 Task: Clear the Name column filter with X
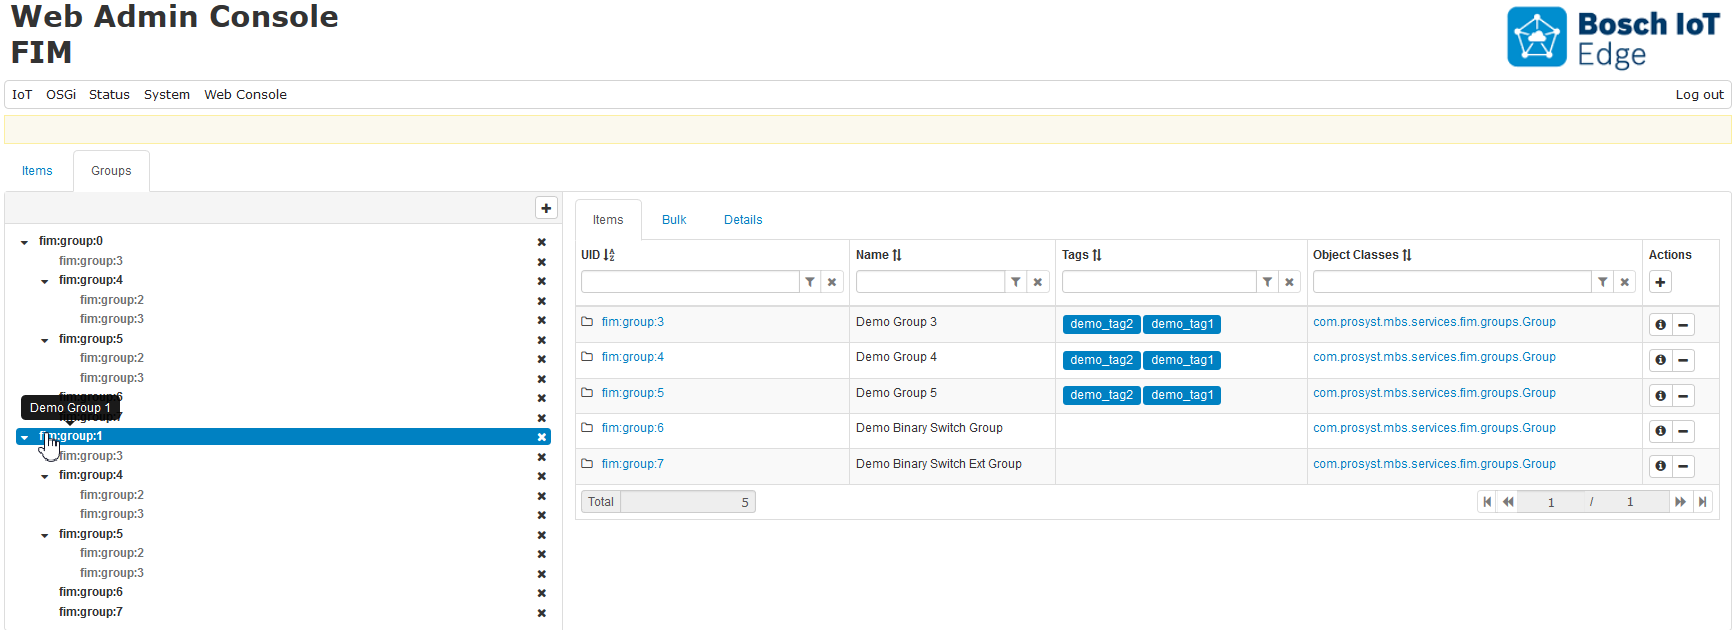[x=1038, y=282]
